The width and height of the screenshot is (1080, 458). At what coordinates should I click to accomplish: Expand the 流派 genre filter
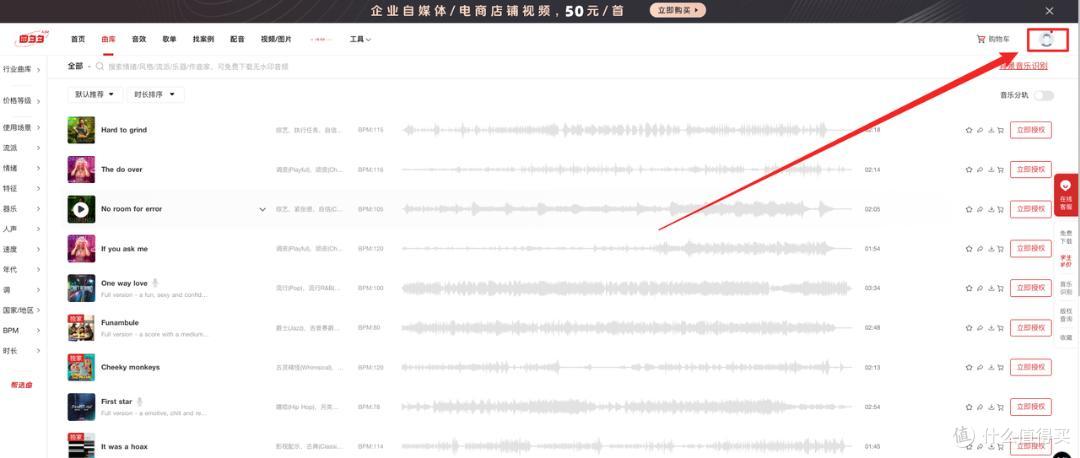[21, 148]
